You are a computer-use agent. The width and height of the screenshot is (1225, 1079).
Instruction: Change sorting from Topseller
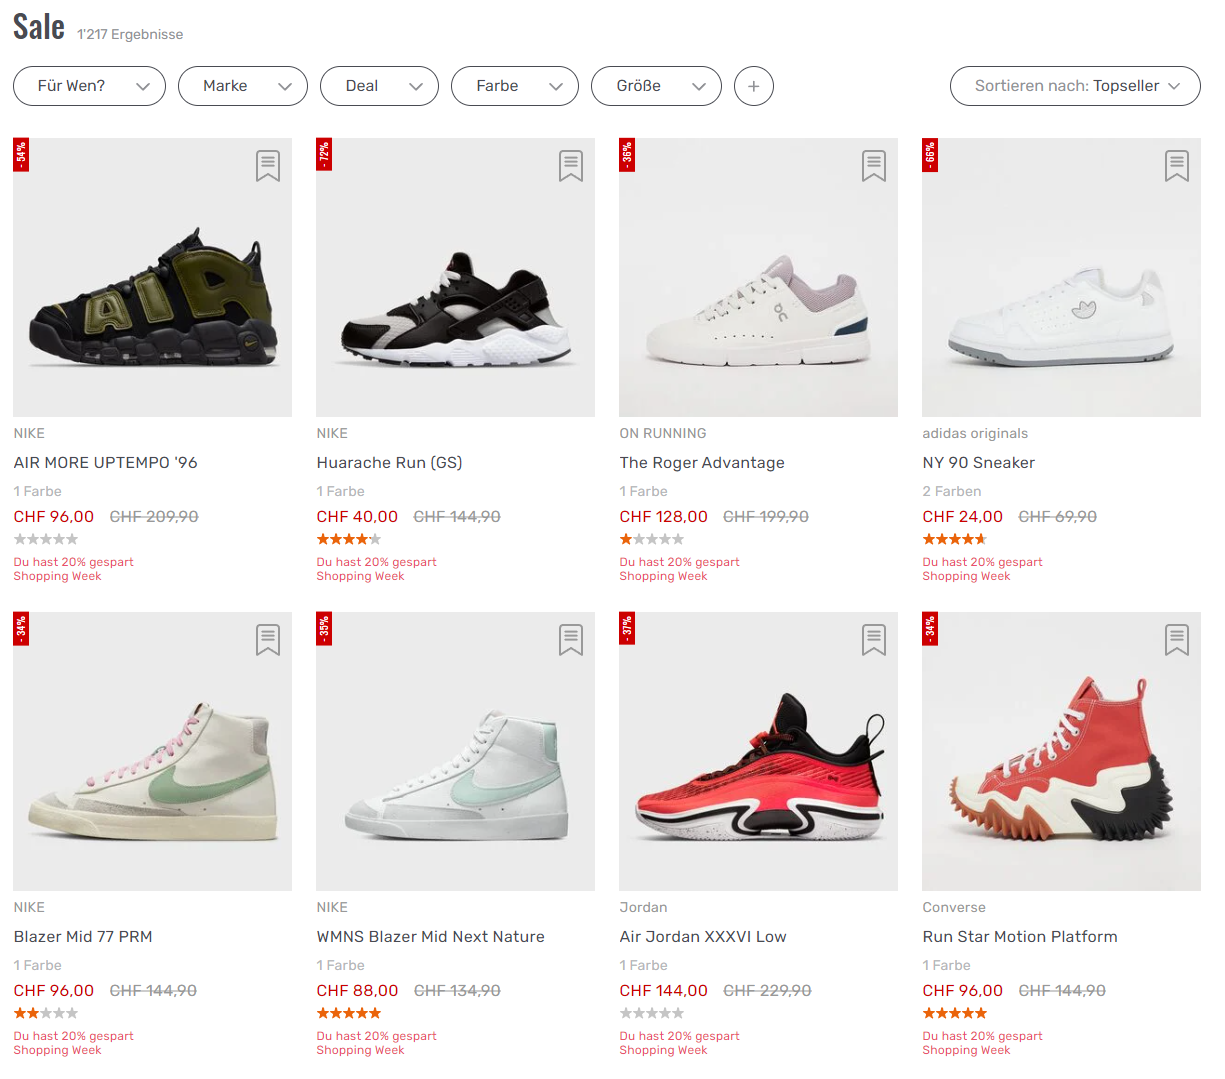[x=1075, y=86]
